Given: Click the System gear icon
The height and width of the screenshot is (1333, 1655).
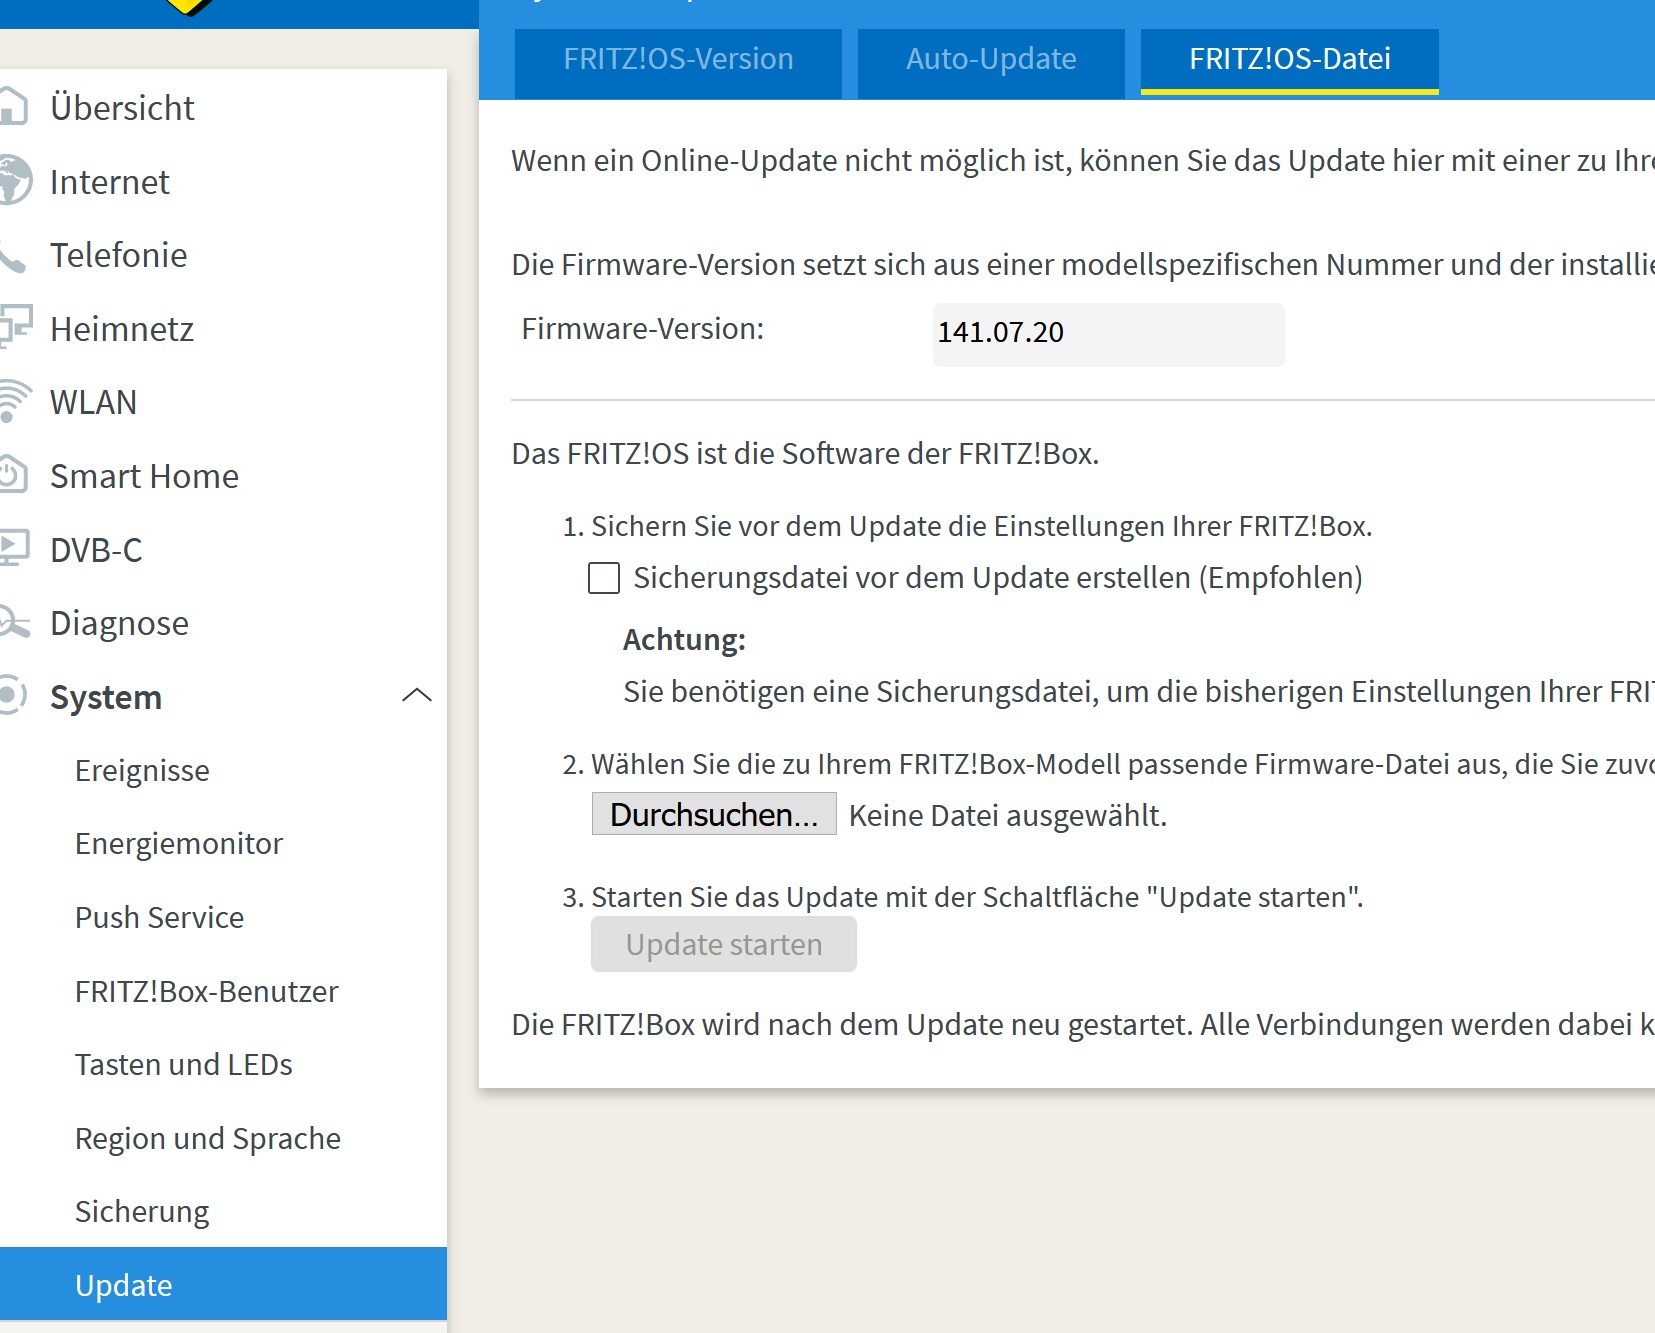Looking at the screenshot, I should point(12,696).
